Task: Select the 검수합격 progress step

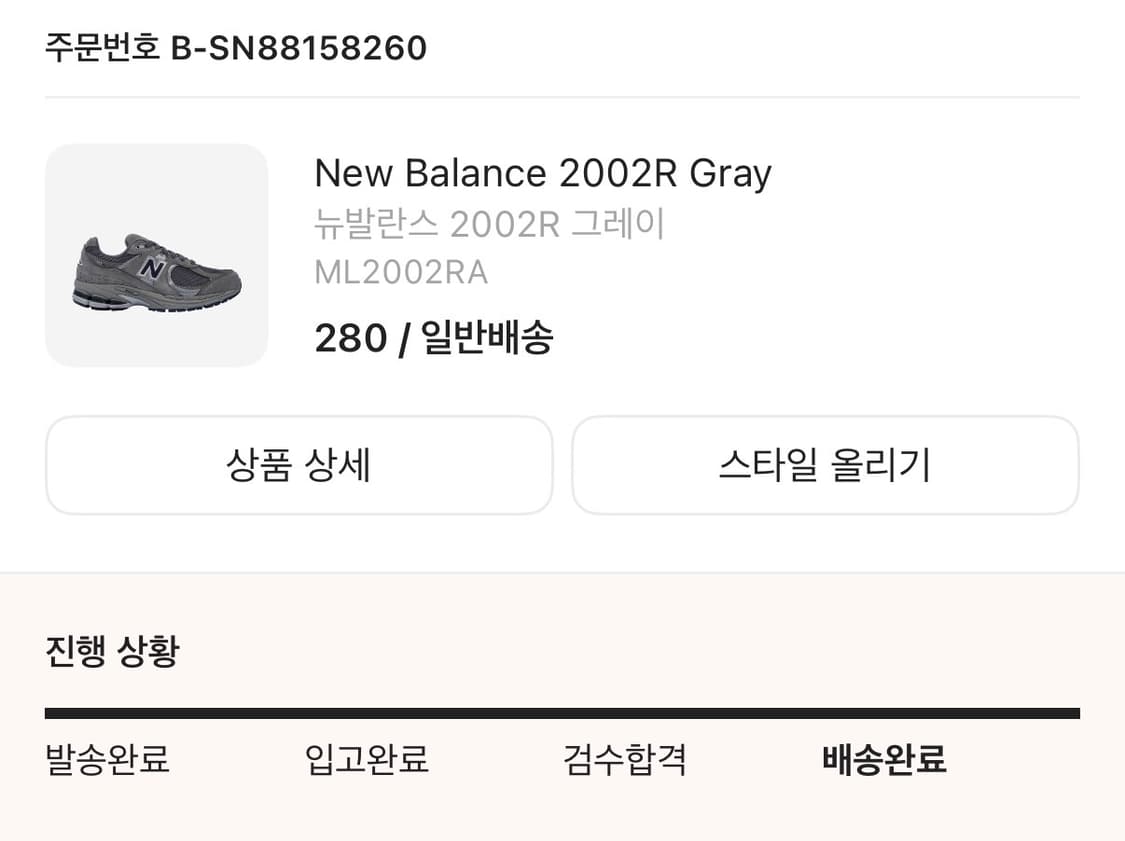Action: [x=625, y=759]
